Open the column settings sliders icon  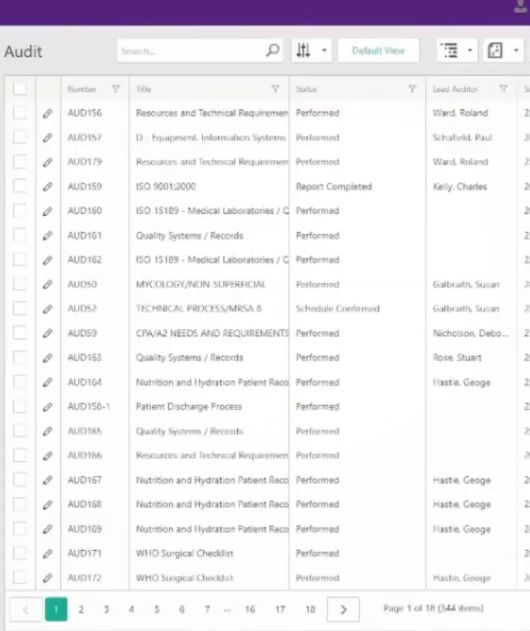point(303,51)
